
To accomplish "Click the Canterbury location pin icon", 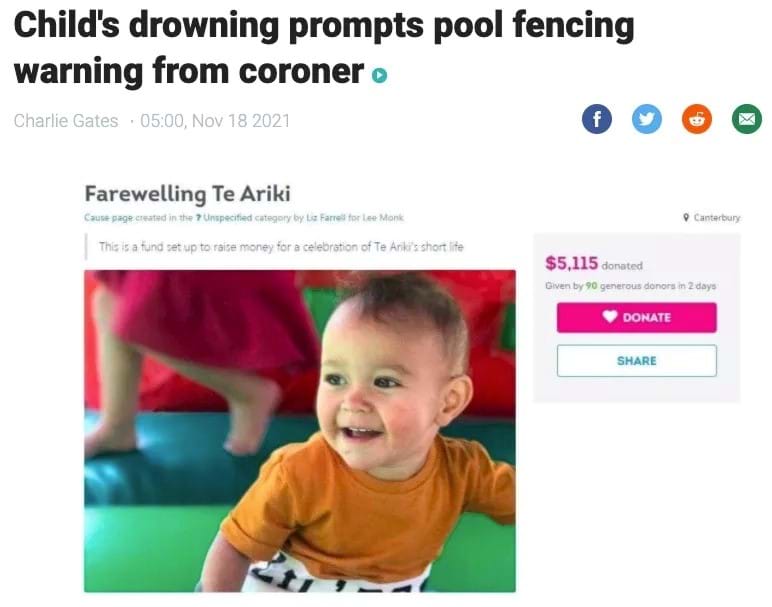I will 686,217.
